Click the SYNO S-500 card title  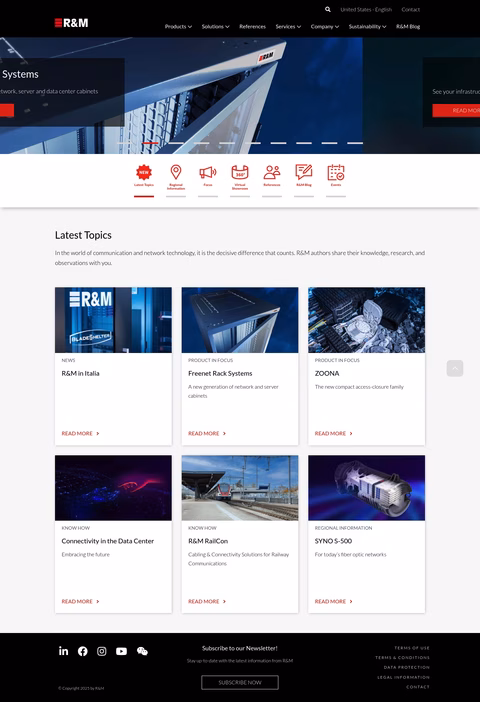(334, 541)
